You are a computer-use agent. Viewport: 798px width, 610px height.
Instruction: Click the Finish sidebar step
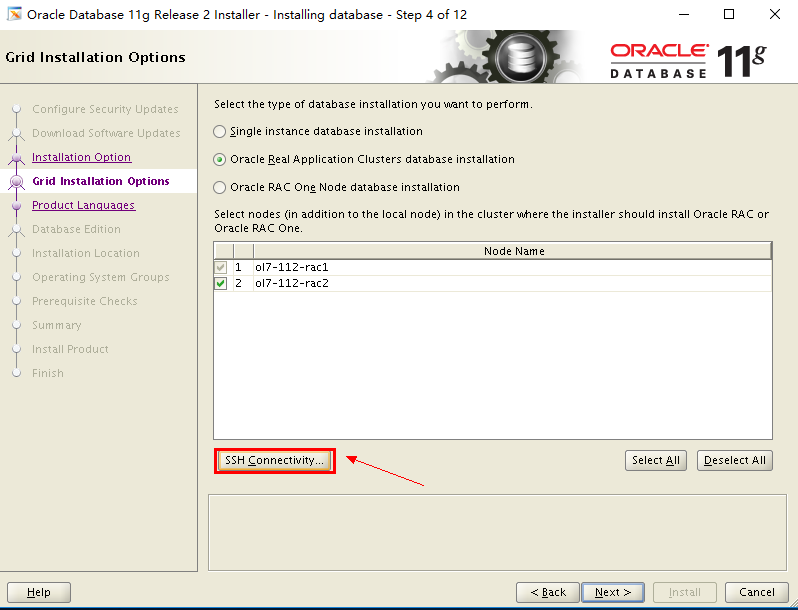click(x=48, y=373)
